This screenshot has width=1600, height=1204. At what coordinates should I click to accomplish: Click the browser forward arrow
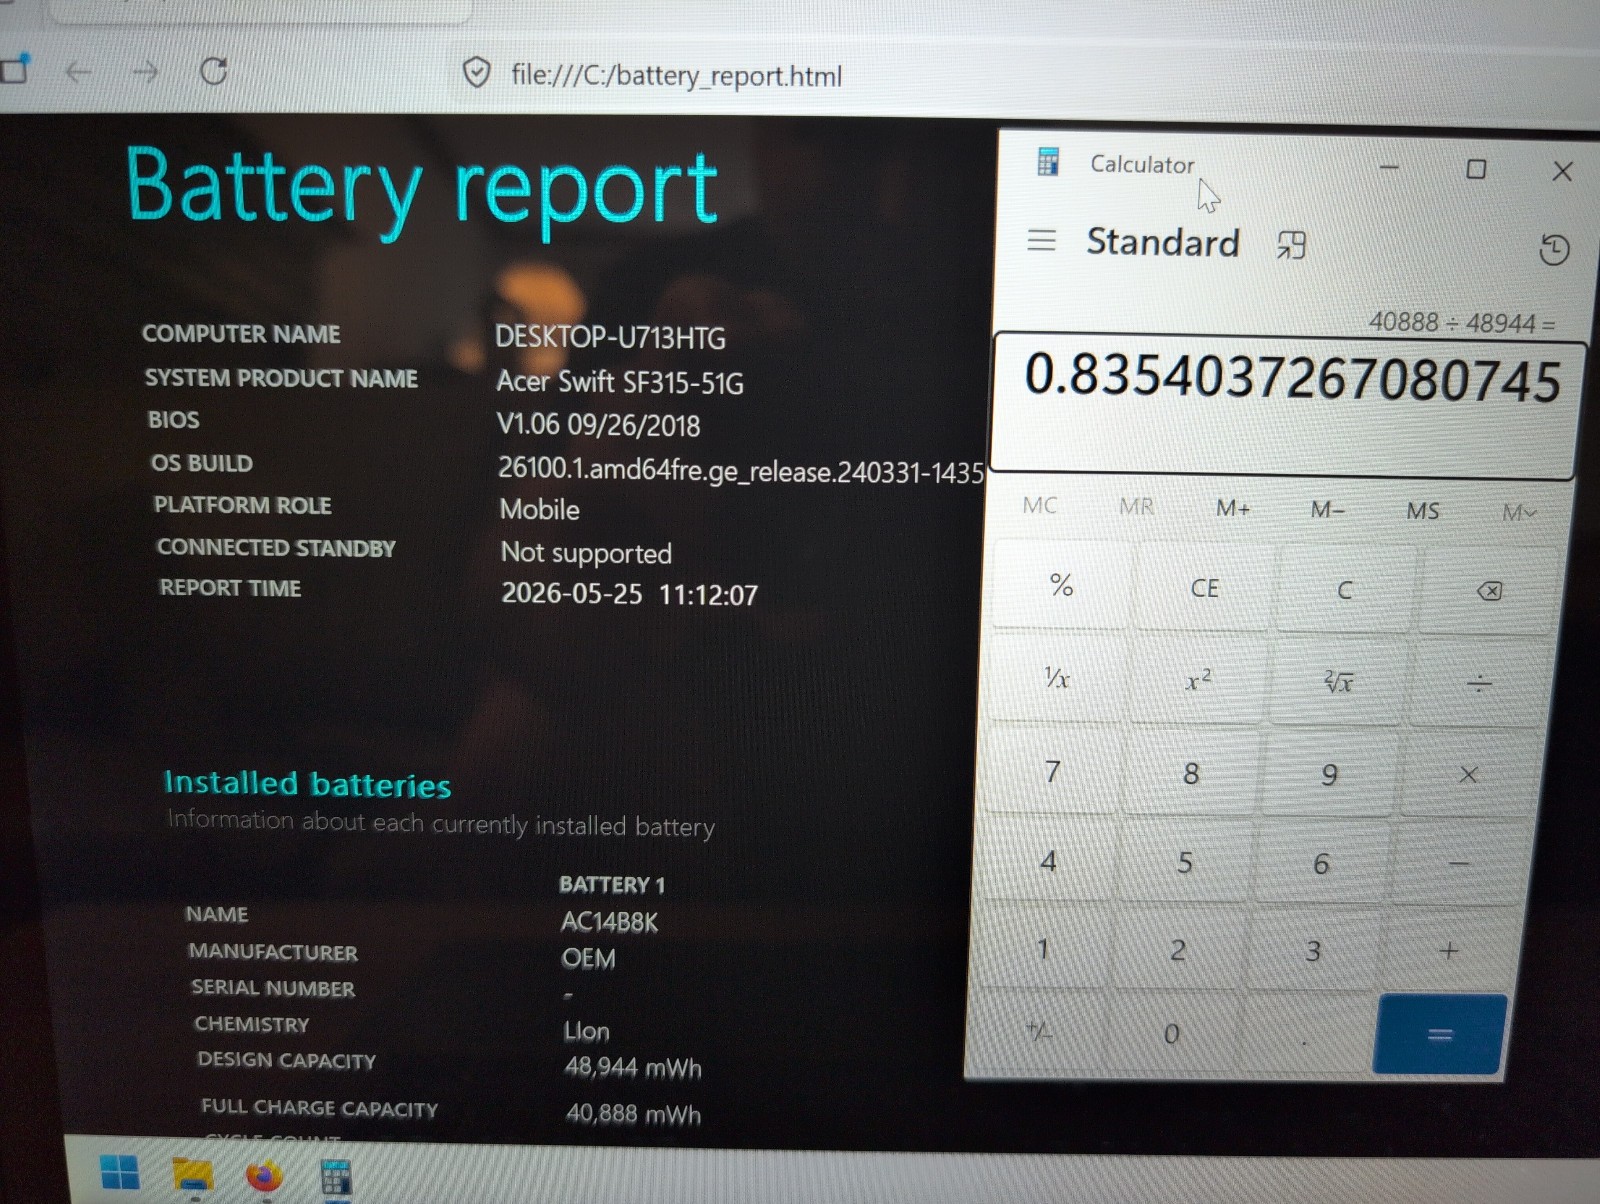pos(146,71)
